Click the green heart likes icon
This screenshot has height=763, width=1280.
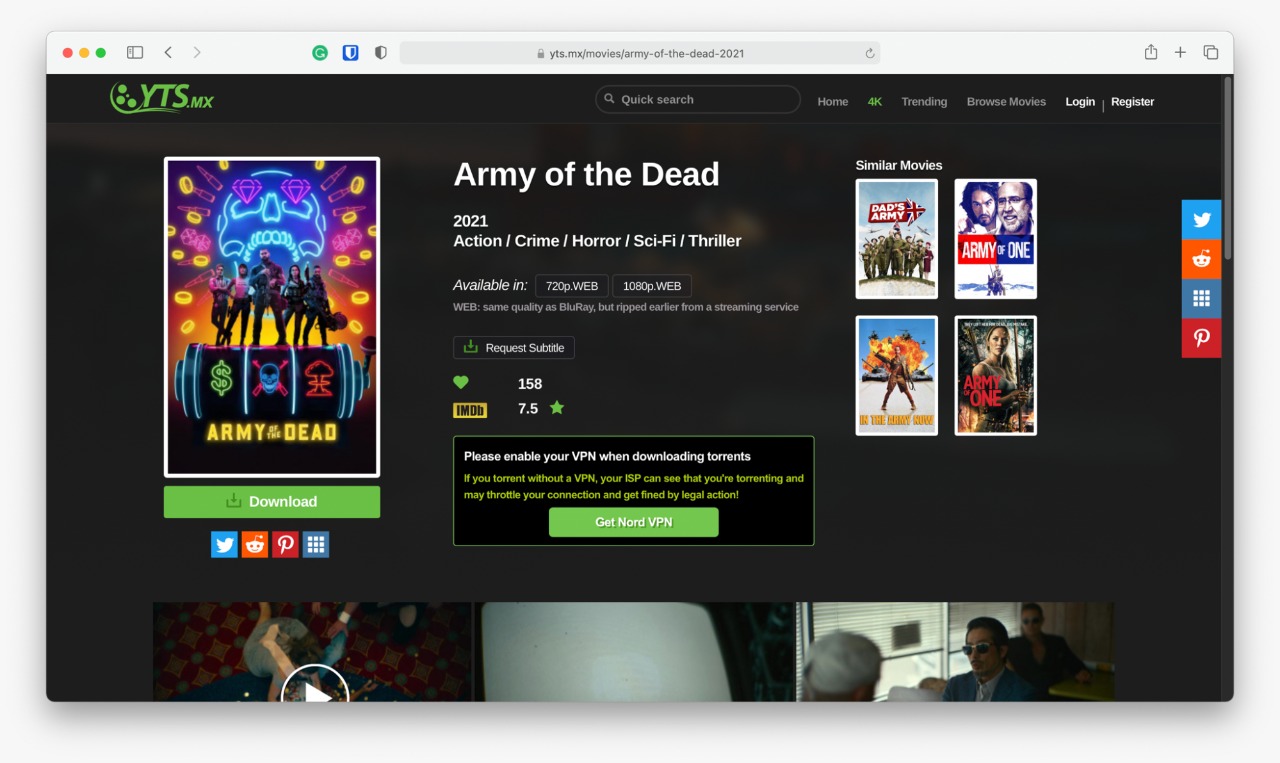coord(461,383)
